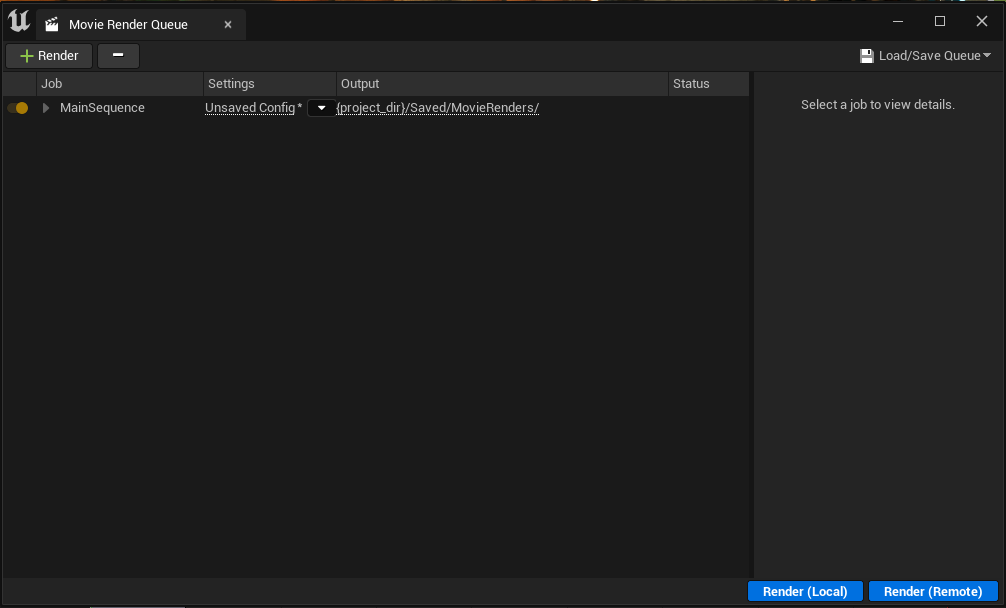Viewport: 1006px width, 608px height.
Task: Open the settings preset dropdown arrow
Action: tap(321, 108)
